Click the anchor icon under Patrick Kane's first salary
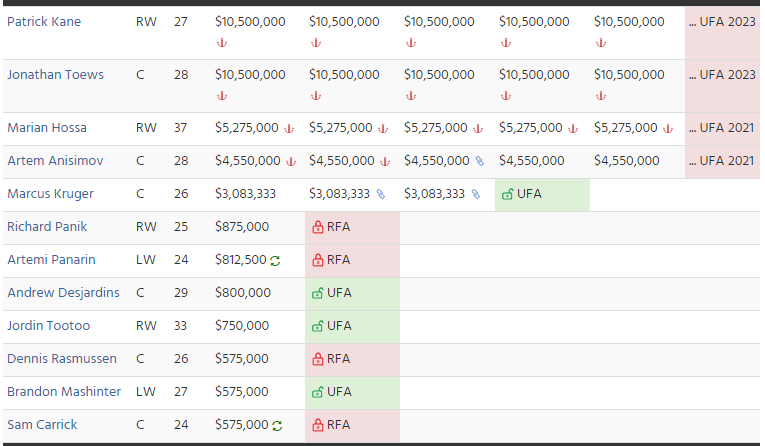This screenshot has width=765, height=446. pyautogui.click(x=221, y=43)
